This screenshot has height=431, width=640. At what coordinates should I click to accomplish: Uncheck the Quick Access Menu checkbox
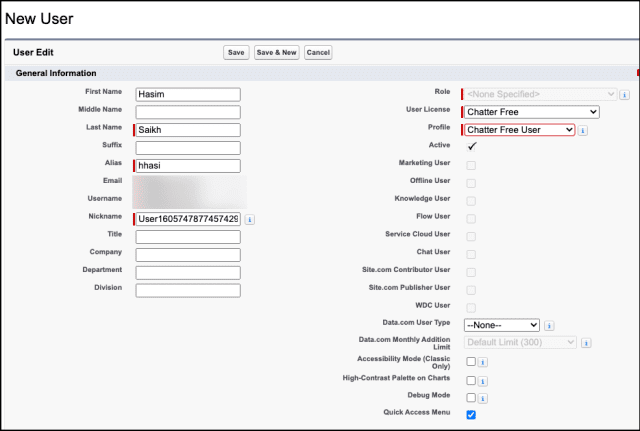coord(471,414)
